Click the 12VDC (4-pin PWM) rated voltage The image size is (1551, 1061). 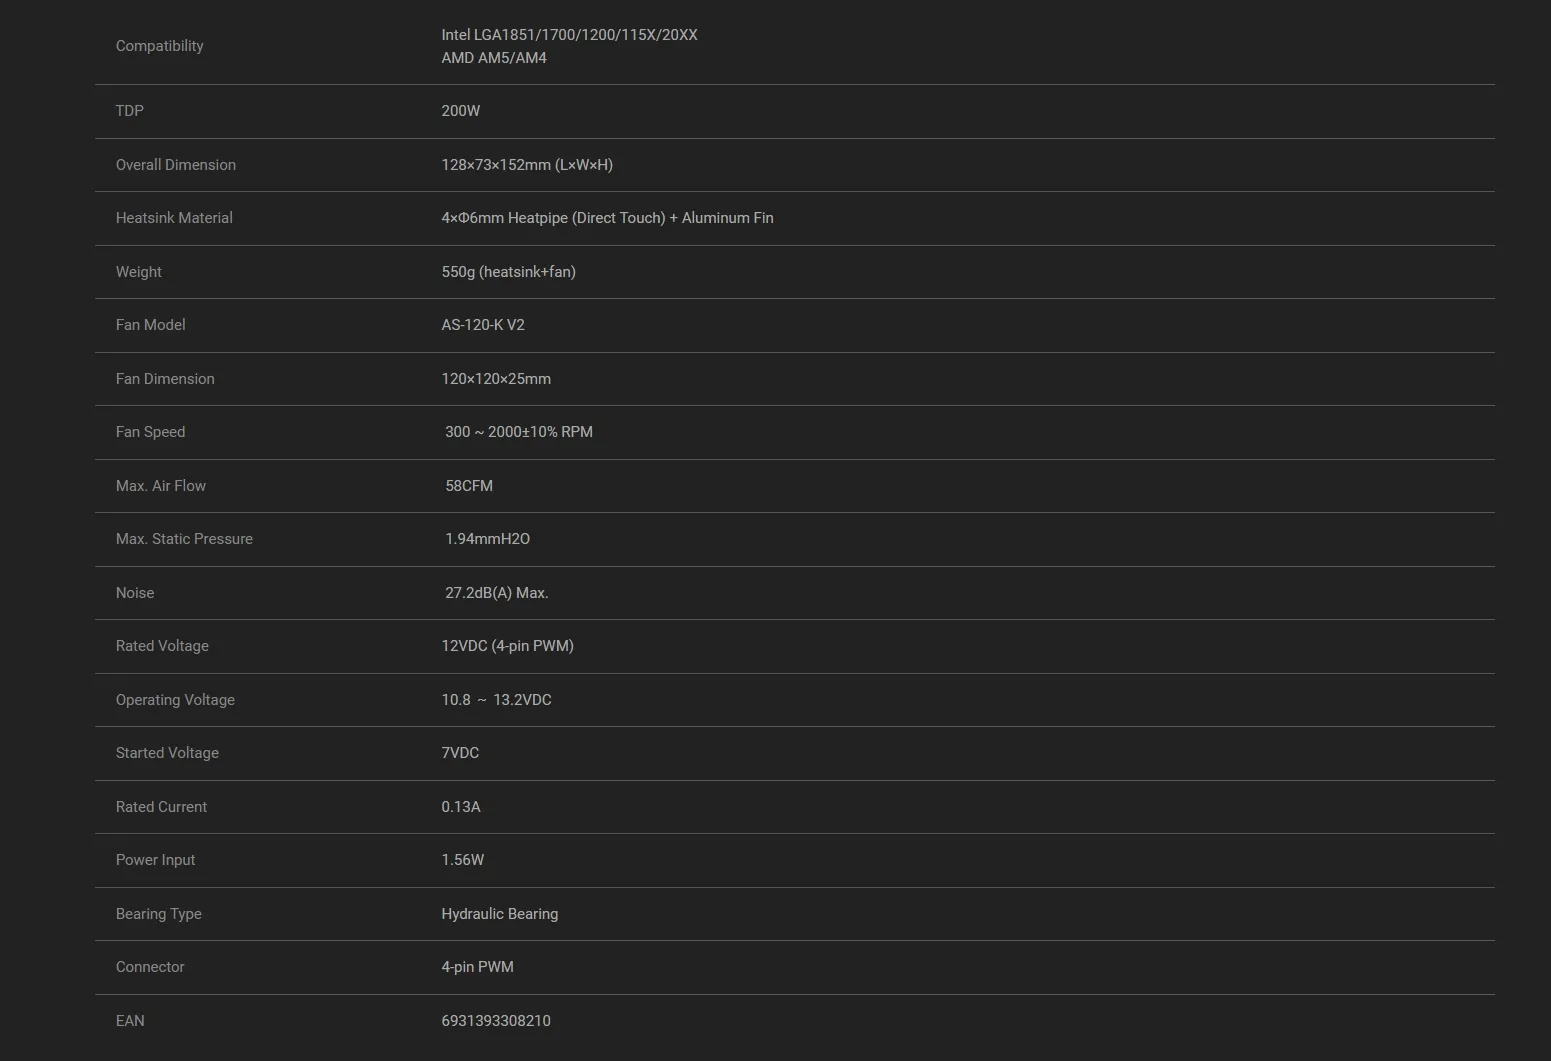(x=507, y=646)
